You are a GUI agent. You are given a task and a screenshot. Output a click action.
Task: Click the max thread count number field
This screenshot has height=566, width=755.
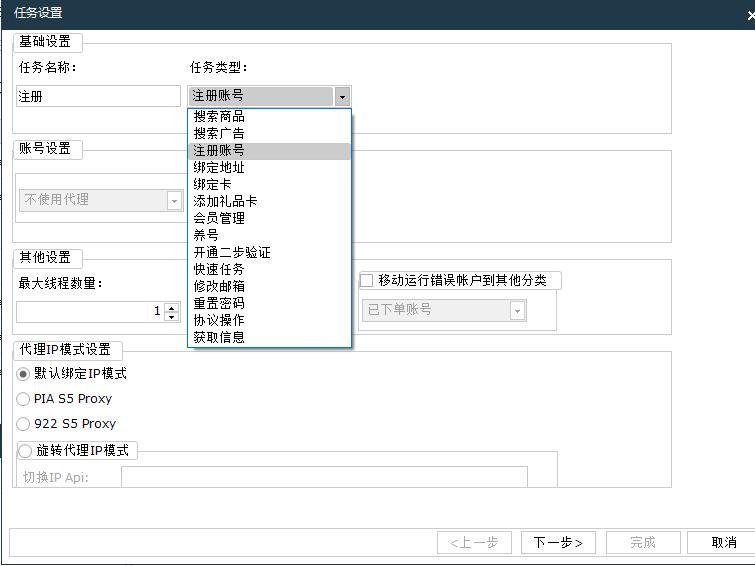(91, 312)
